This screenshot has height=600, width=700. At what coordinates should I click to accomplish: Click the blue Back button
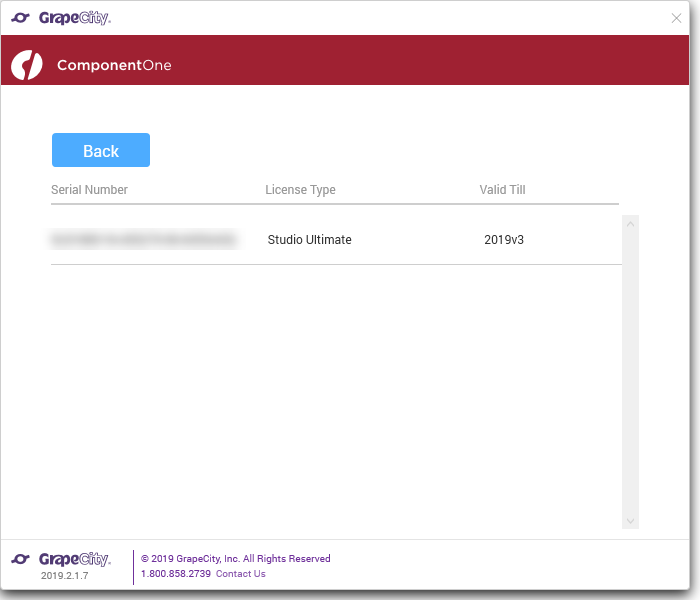[101, 150]
